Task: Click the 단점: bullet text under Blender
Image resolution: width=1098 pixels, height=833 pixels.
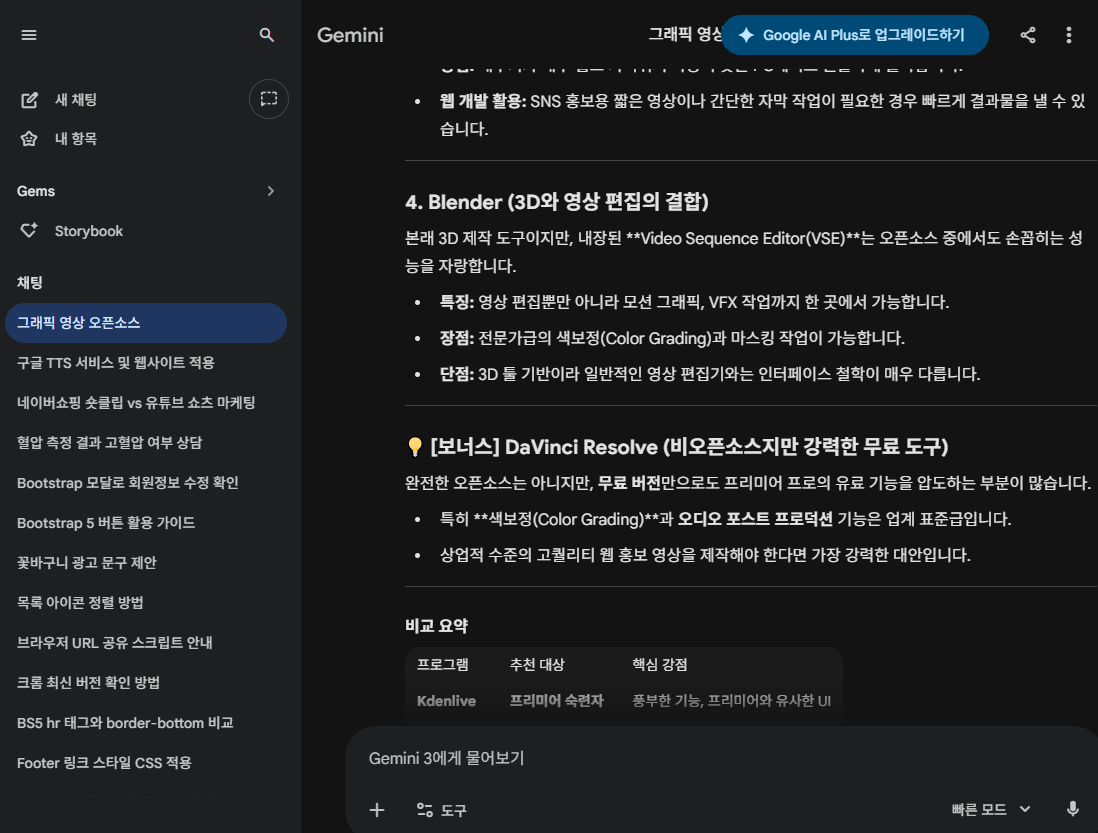Action: tap(709, 374)
